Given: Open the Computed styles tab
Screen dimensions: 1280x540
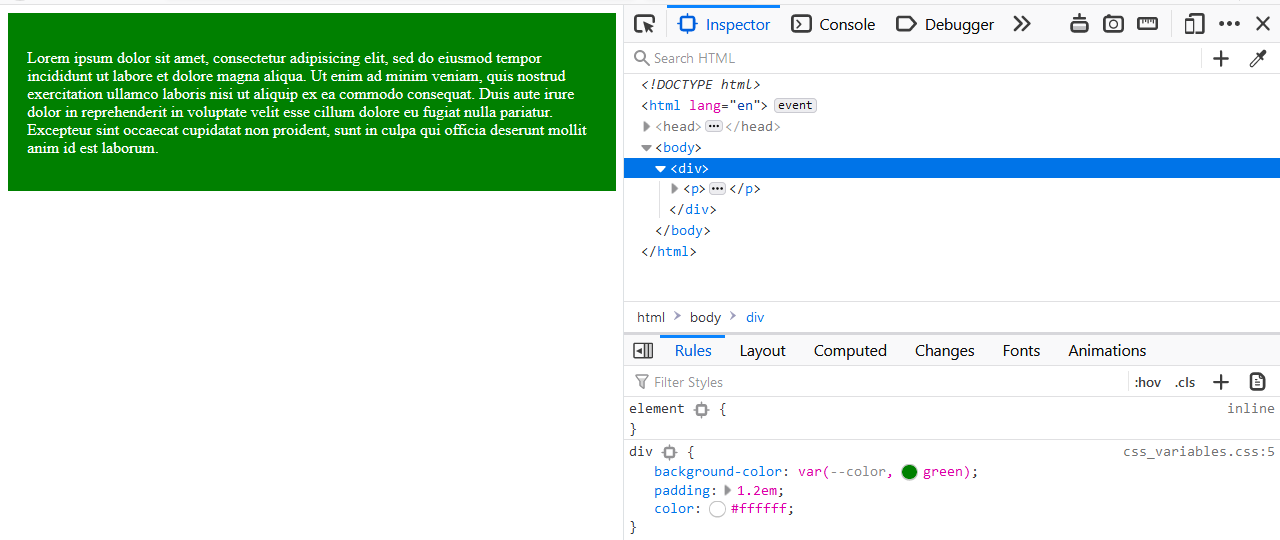Looking at the screenshot, I should pyautogui.click(x=850, y=351).
